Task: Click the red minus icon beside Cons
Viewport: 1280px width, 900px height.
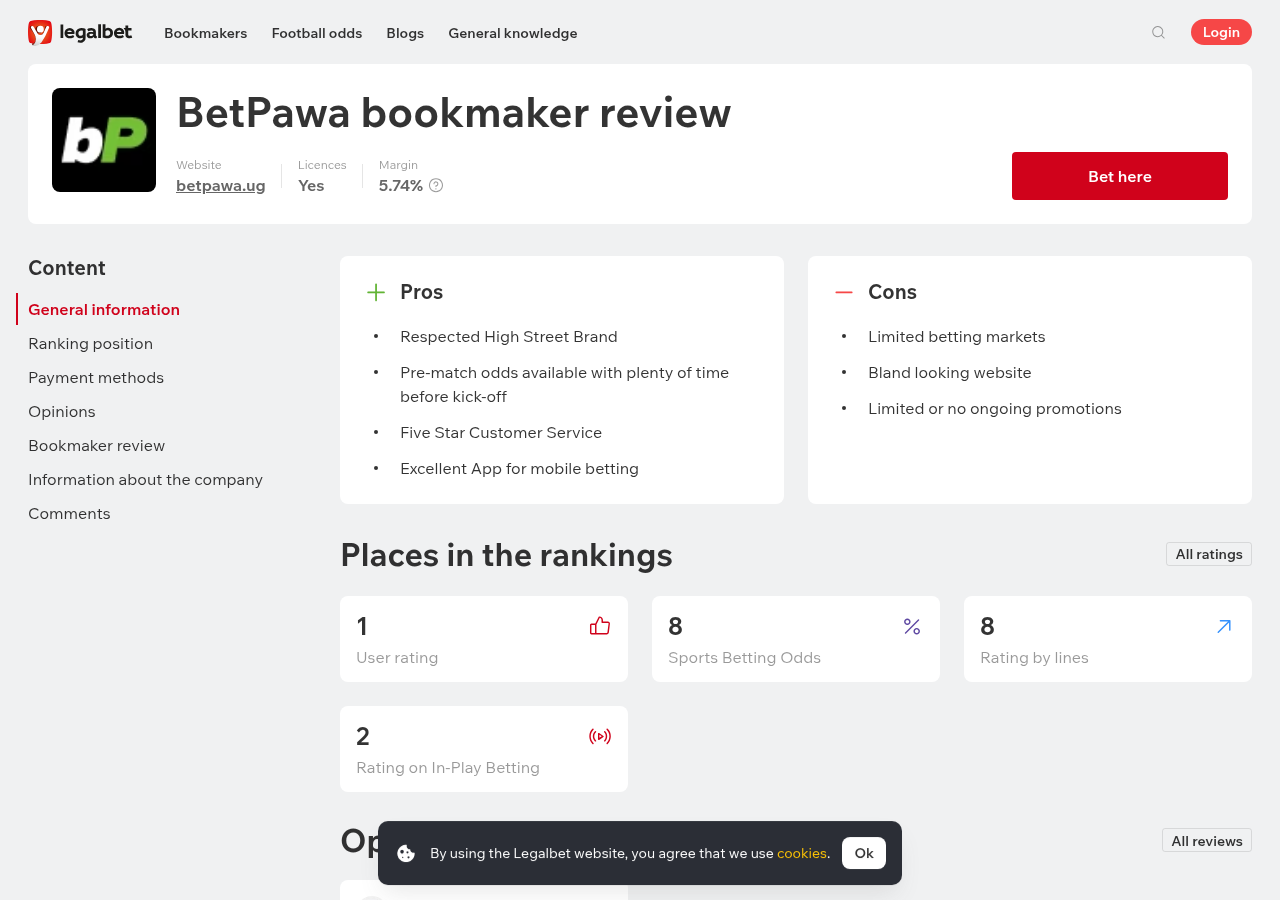Action: [844, 292]
